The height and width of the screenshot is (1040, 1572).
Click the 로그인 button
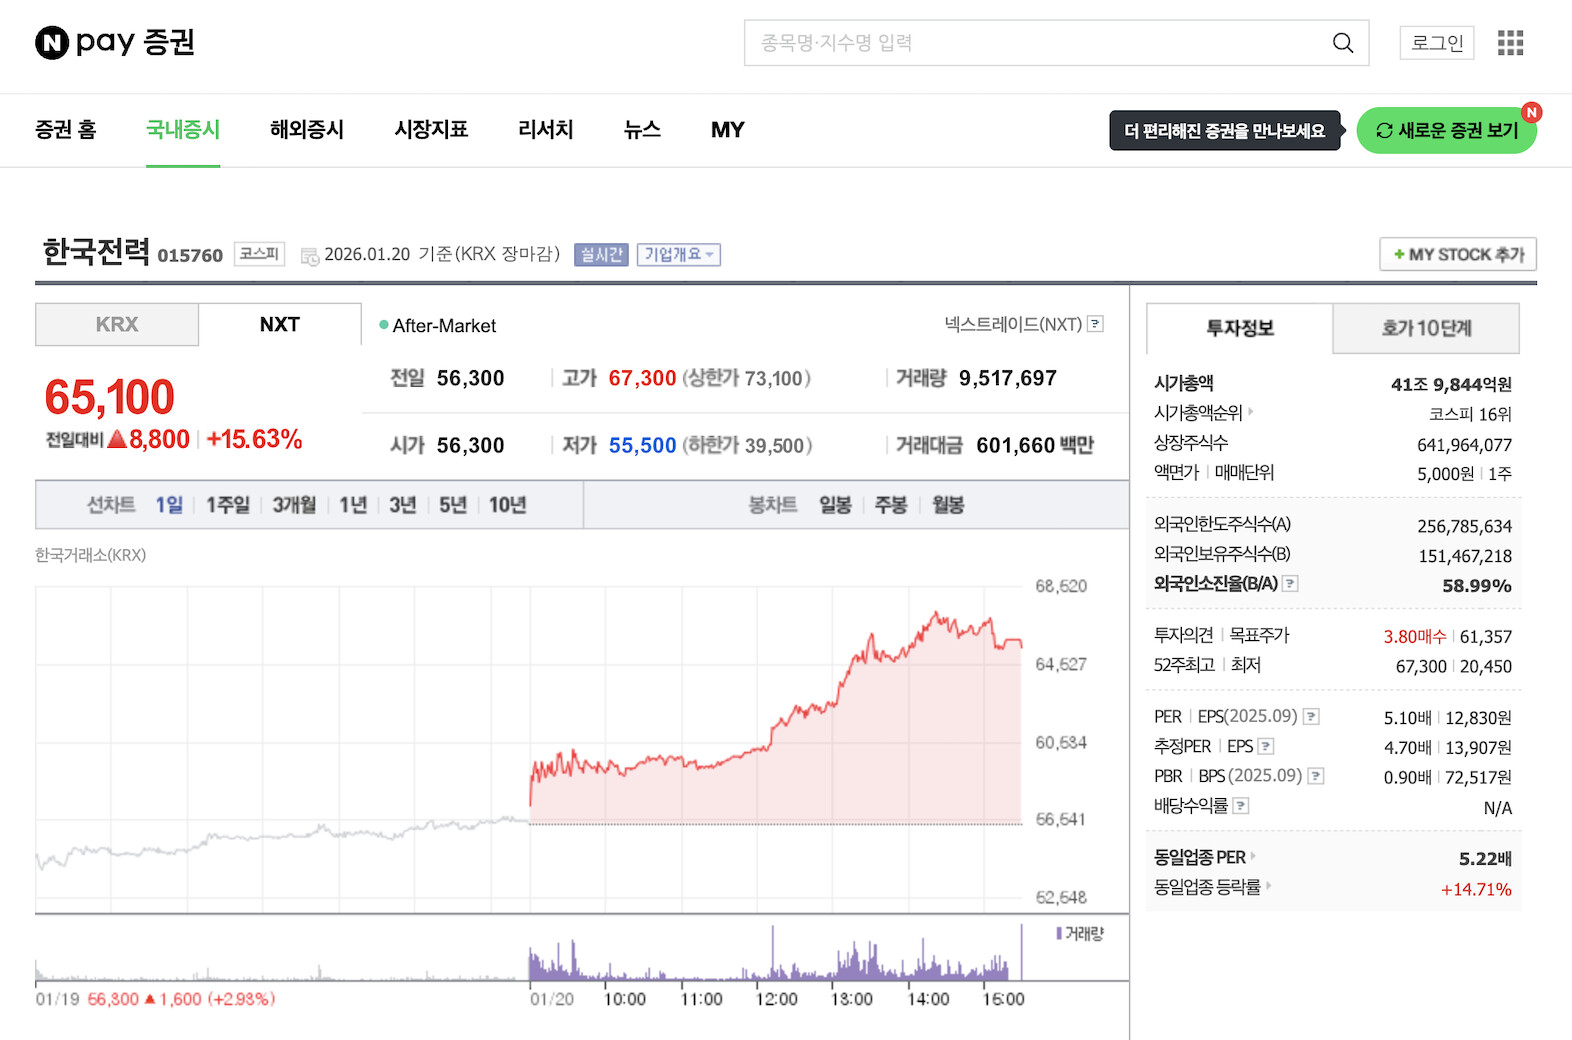point(1437,43)
